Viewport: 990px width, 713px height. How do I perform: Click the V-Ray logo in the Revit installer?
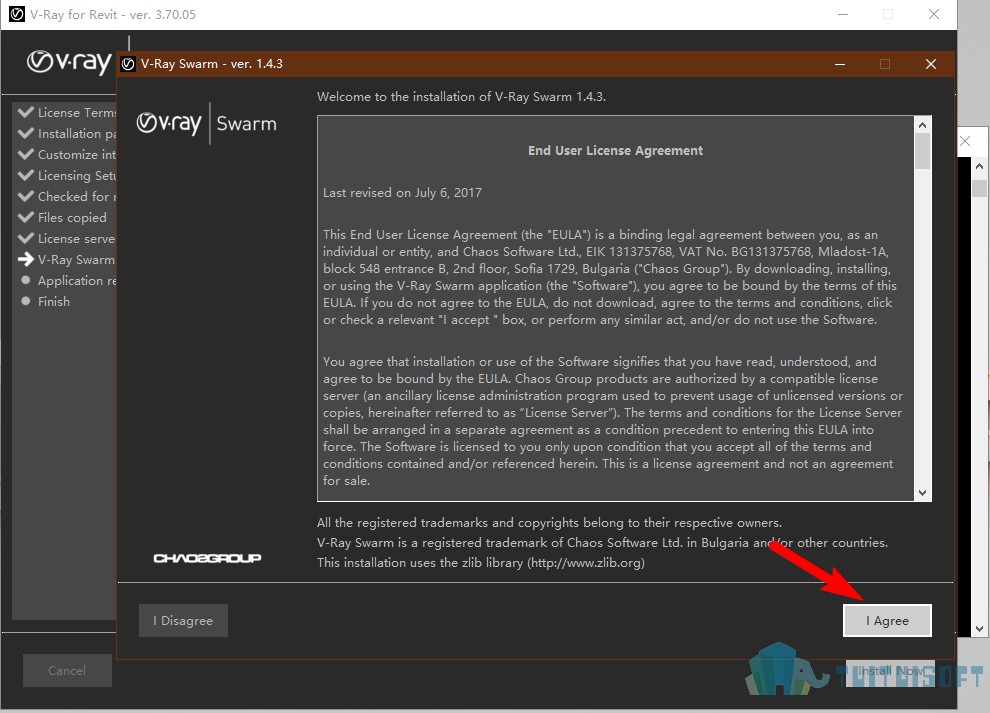pos(69,62)
